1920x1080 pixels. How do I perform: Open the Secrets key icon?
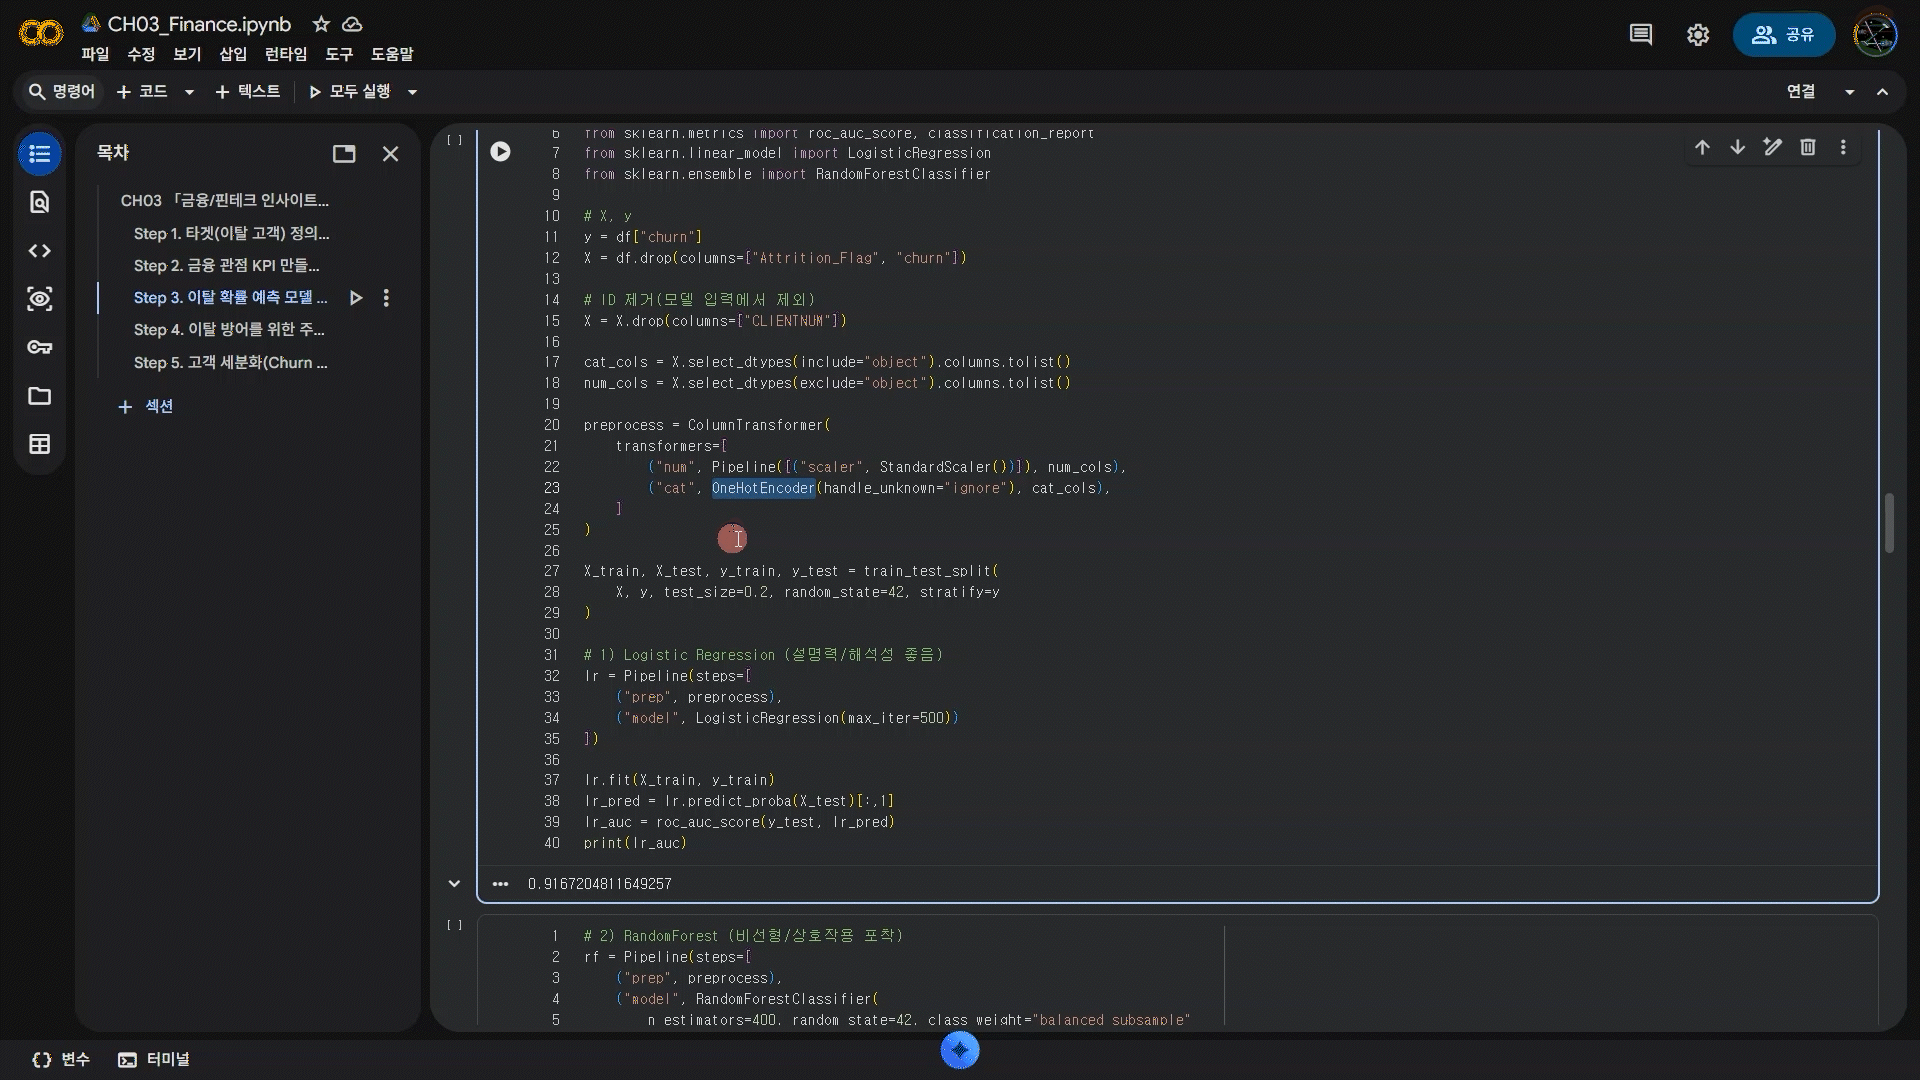[39, 347]
